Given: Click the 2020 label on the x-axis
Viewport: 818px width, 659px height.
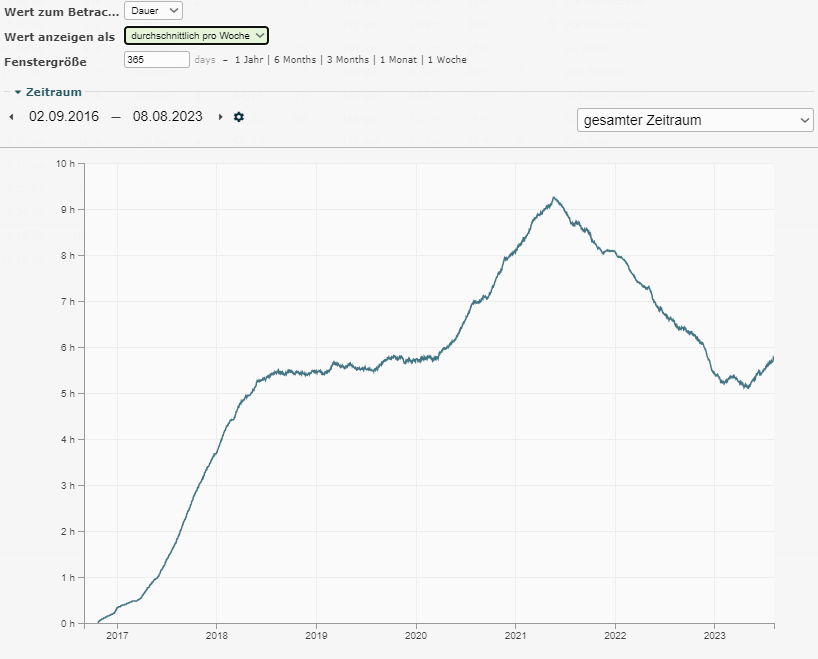Looking at the screenshot, I should pos(416,635).
